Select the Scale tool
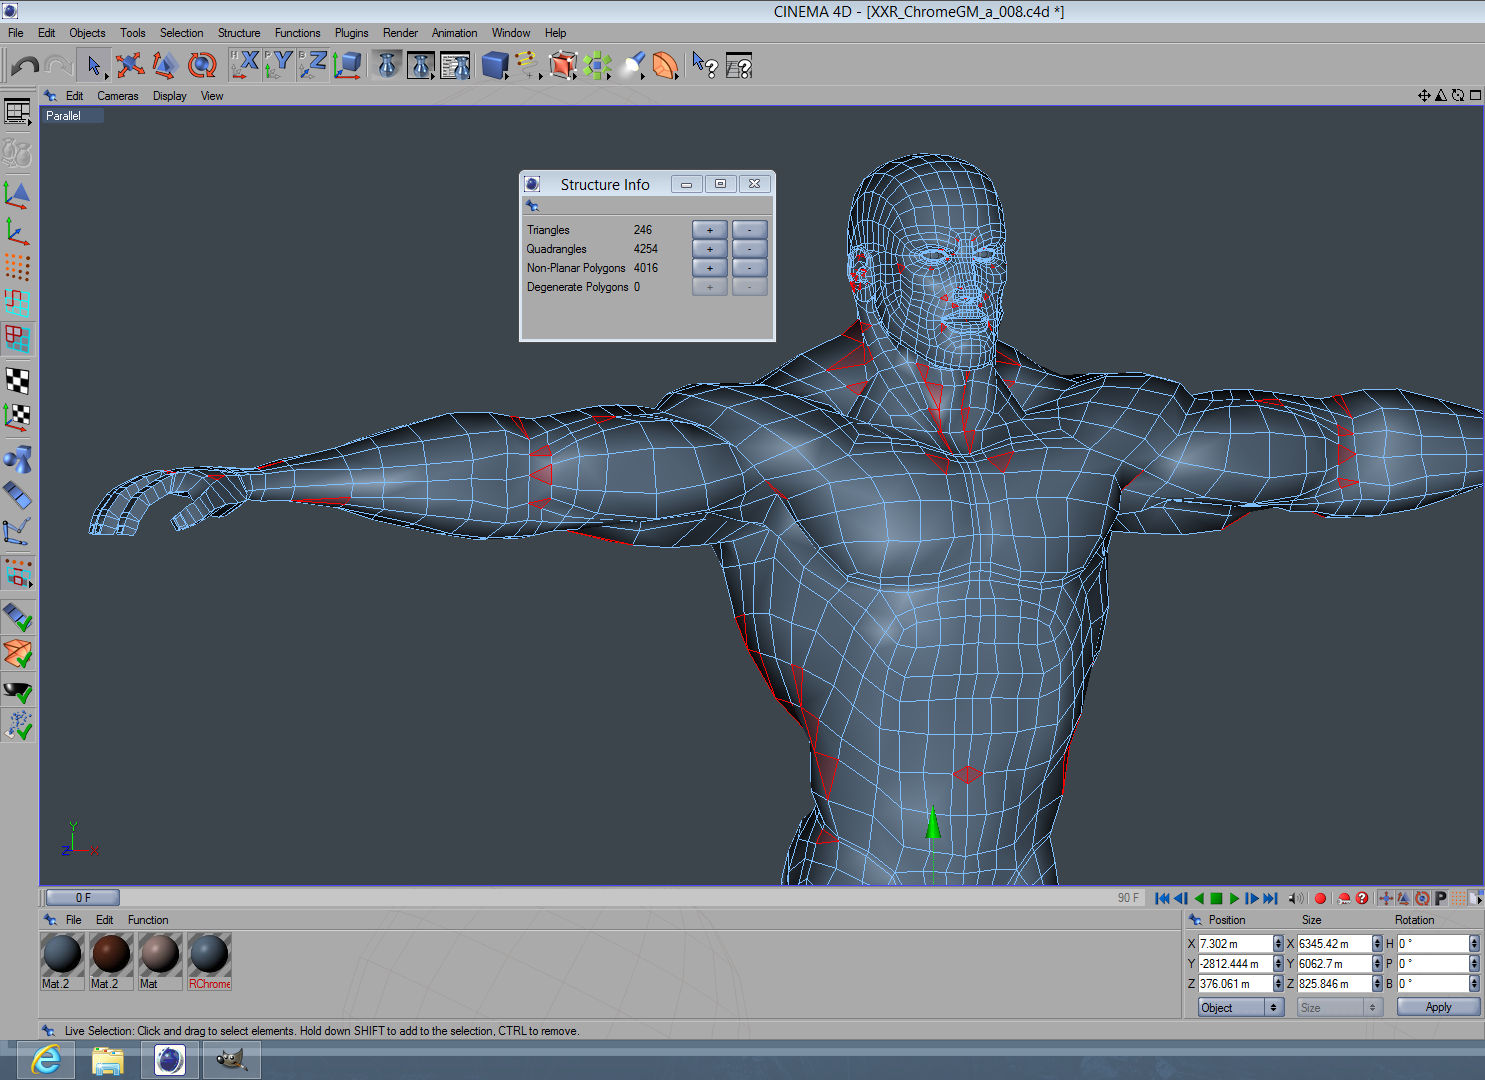Viewport: 1485px width, 1080px height. coord(165,66)
